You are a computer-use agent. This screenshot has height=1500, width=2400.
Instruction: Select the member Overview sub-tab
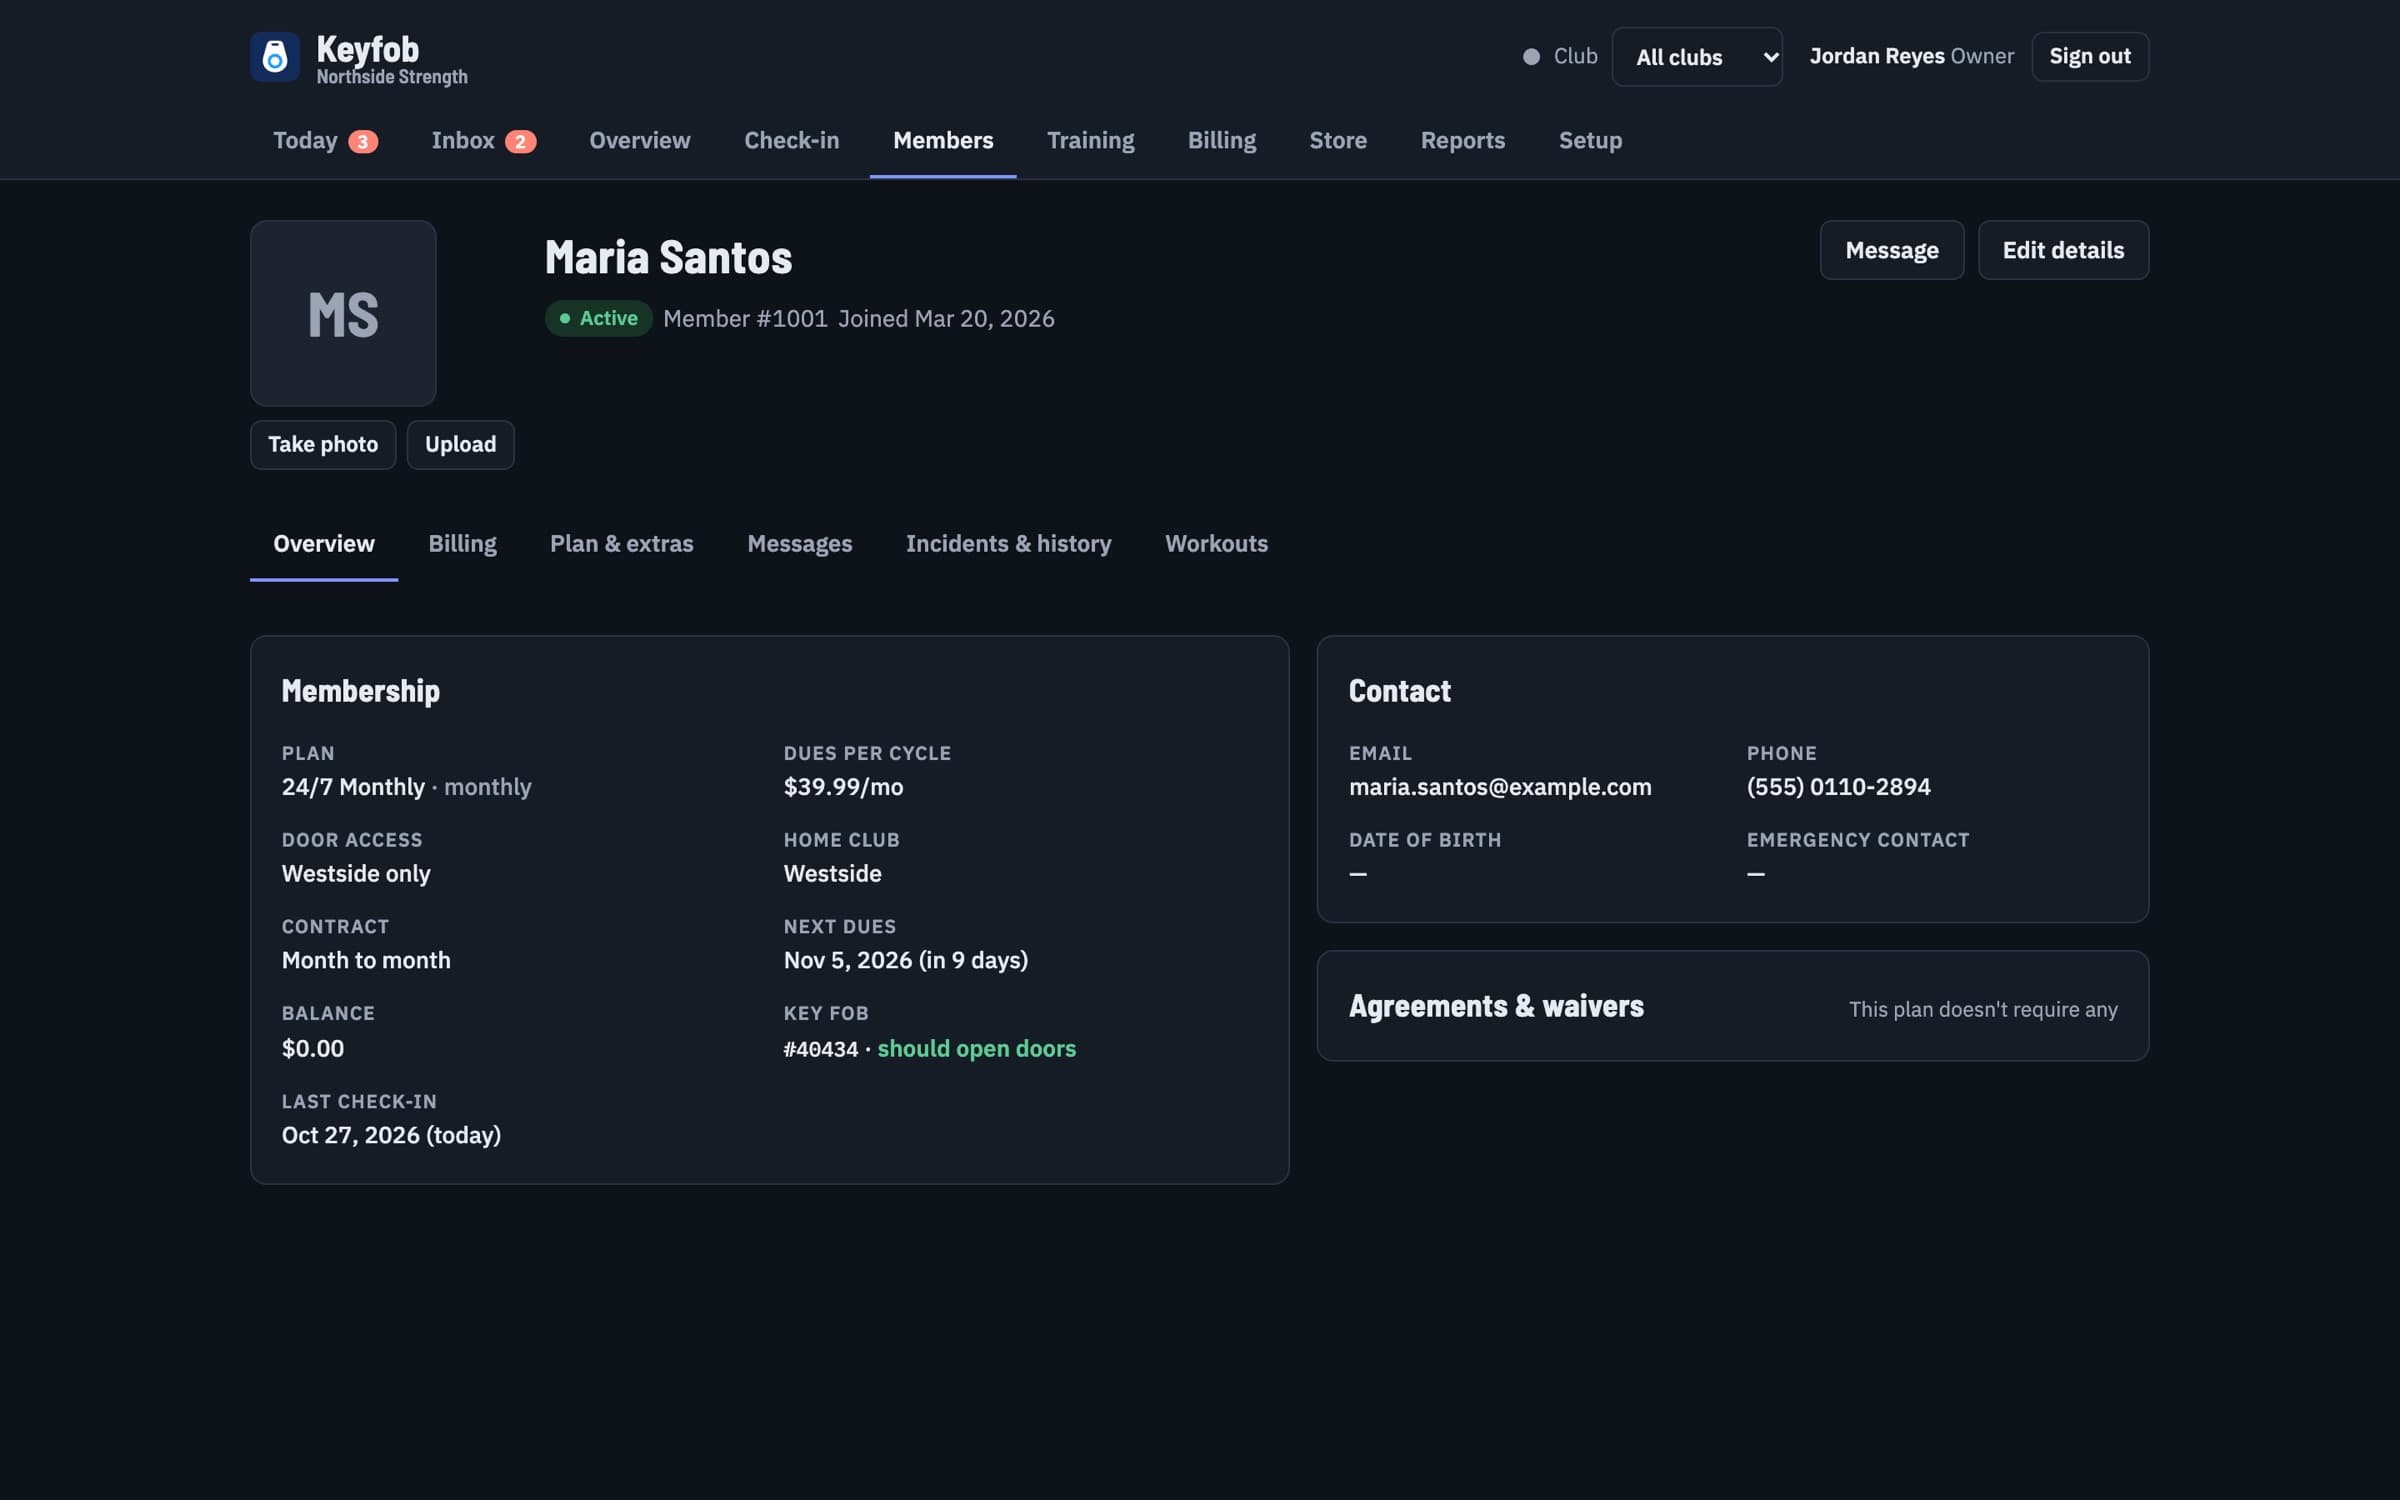(324, 543)
